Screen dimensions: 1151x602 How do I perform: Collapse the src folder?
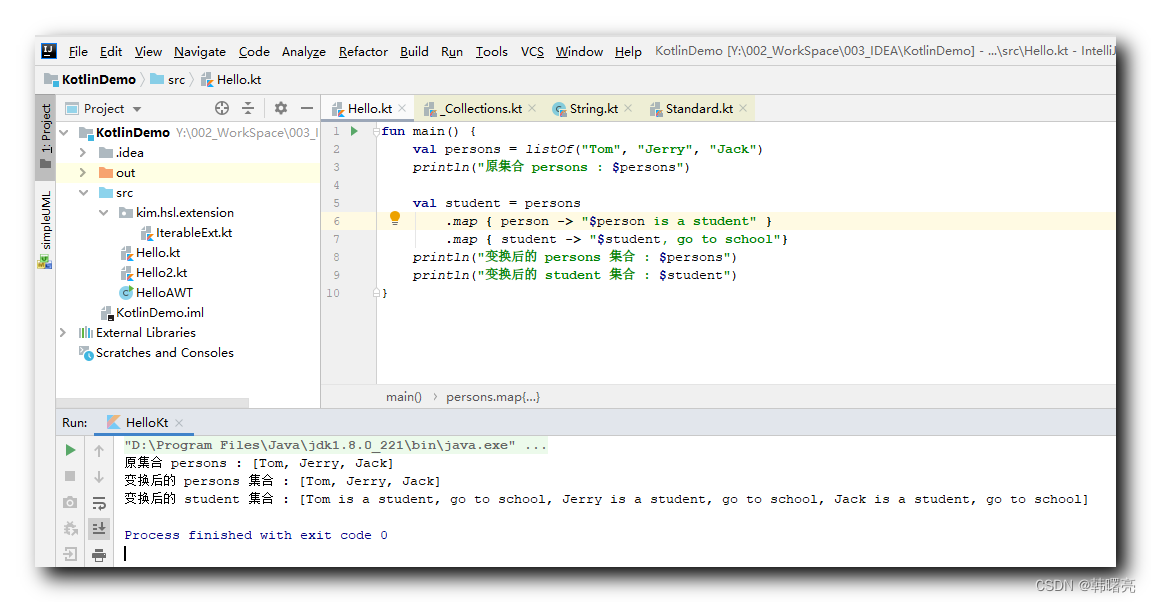tap(83, 193)
